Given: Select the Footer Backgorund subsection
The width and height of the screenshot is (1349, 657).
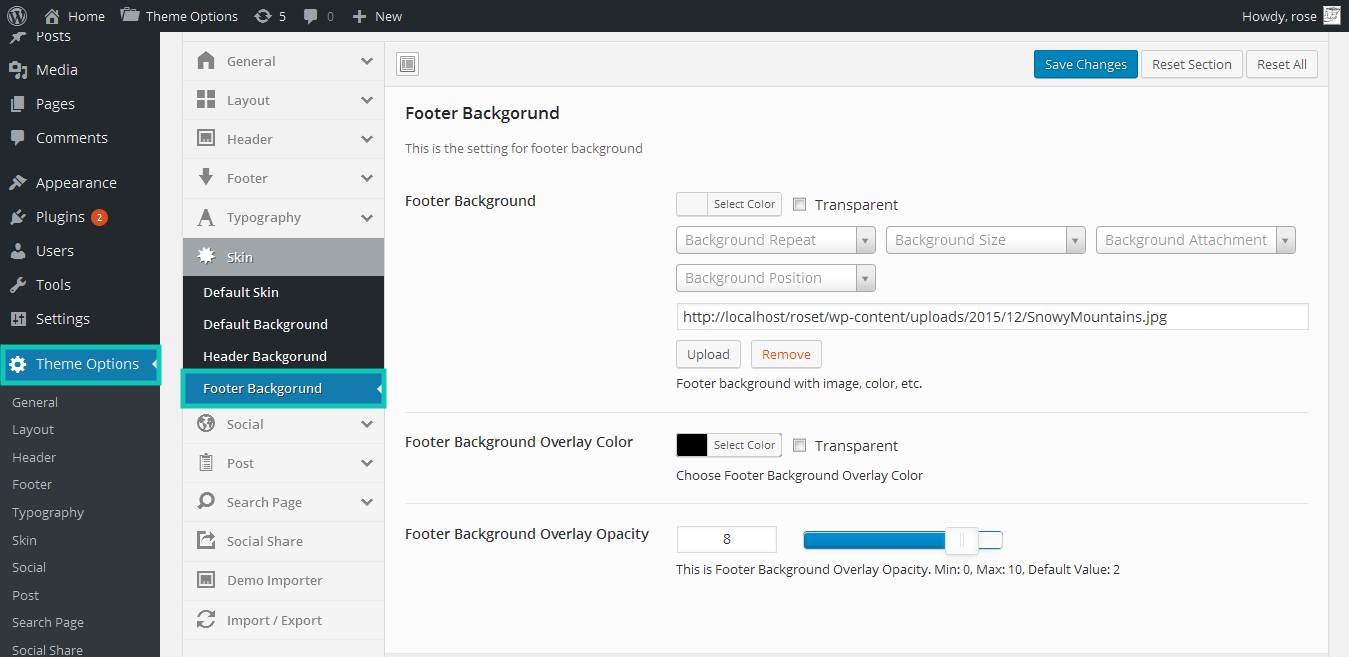Looking at the screenshot, I should tap(283, 388).
